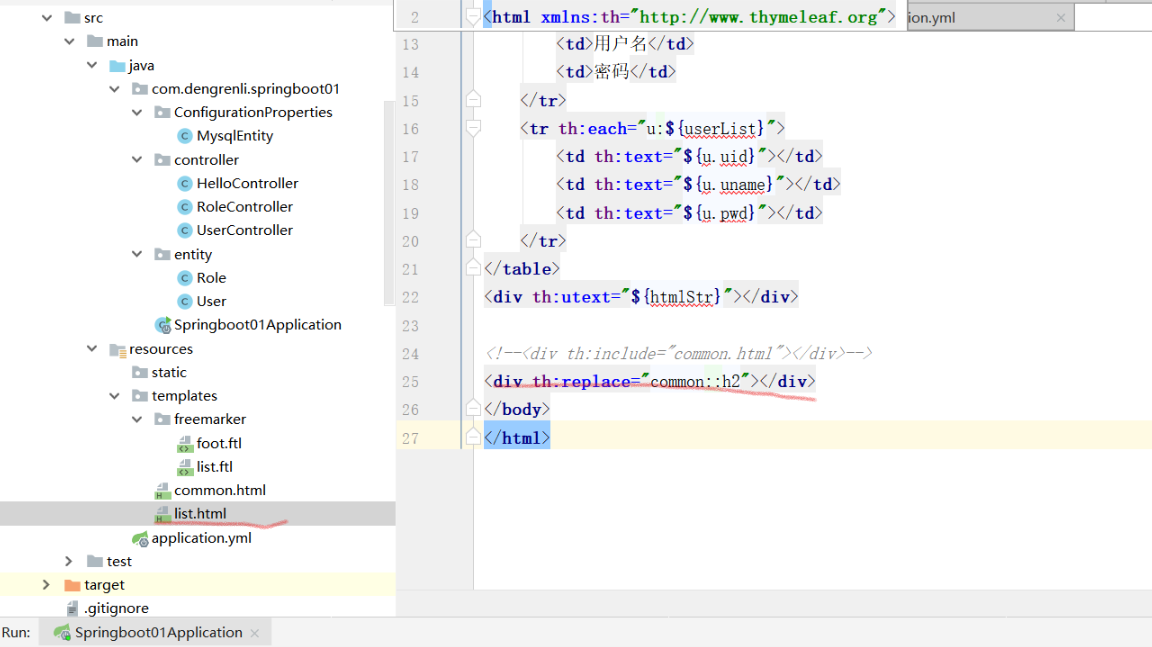Click the static folder icon
The image size is (1152, 647).
(140, 372)
